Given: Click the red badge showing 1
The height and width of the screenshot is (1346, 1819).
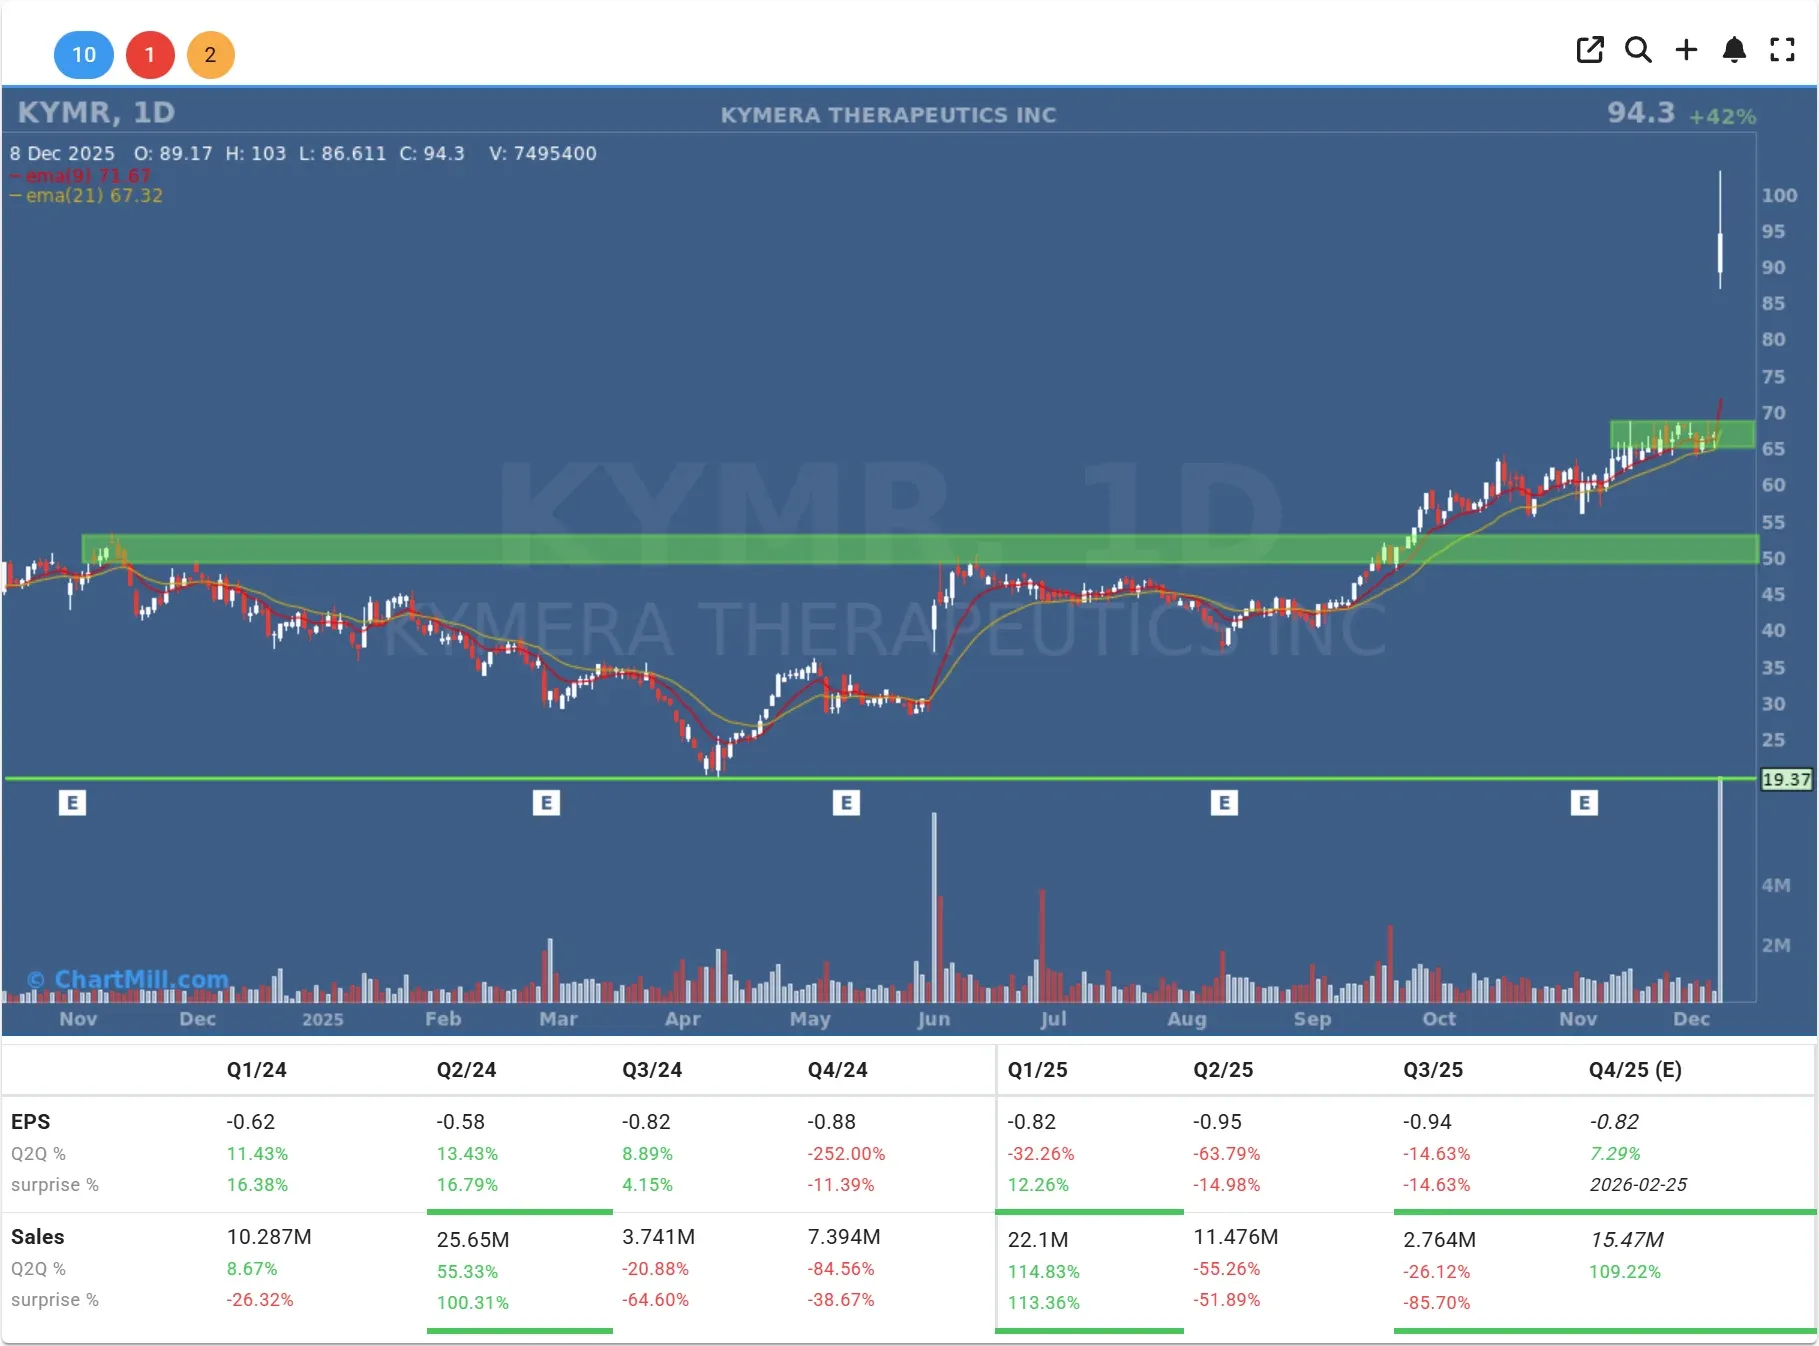Looking at the screenshot, I should pyautogui.click(x=150, y=55).
